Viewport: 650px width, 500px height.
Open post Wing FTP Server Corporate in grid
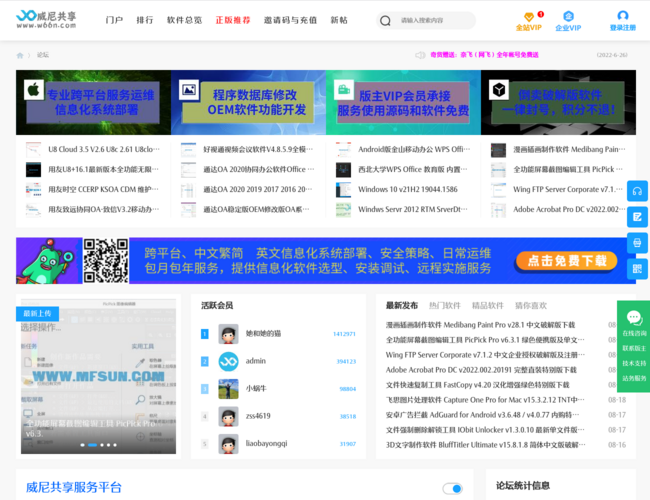click(568, 189)
